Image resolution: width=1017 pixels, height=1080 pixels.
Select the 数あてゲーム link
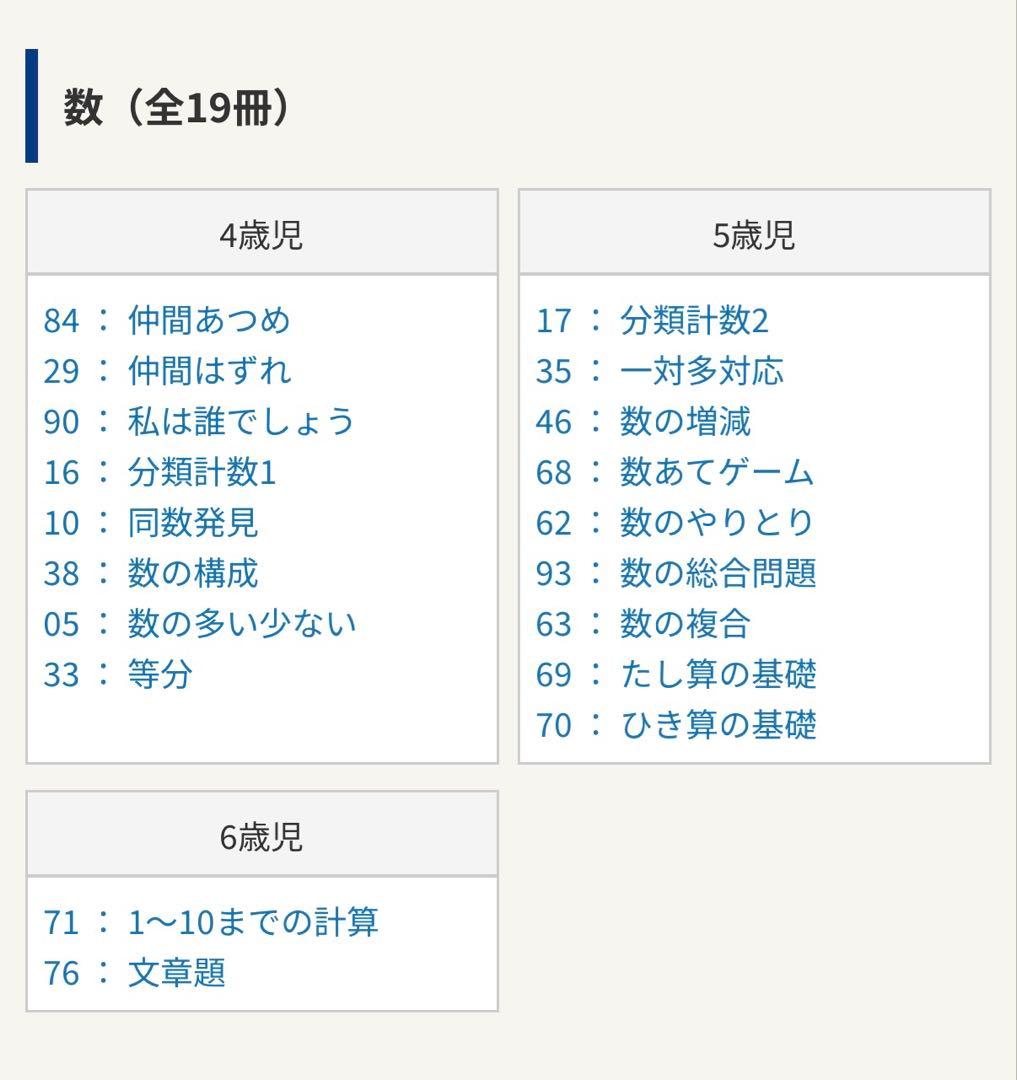coord(715,472)
